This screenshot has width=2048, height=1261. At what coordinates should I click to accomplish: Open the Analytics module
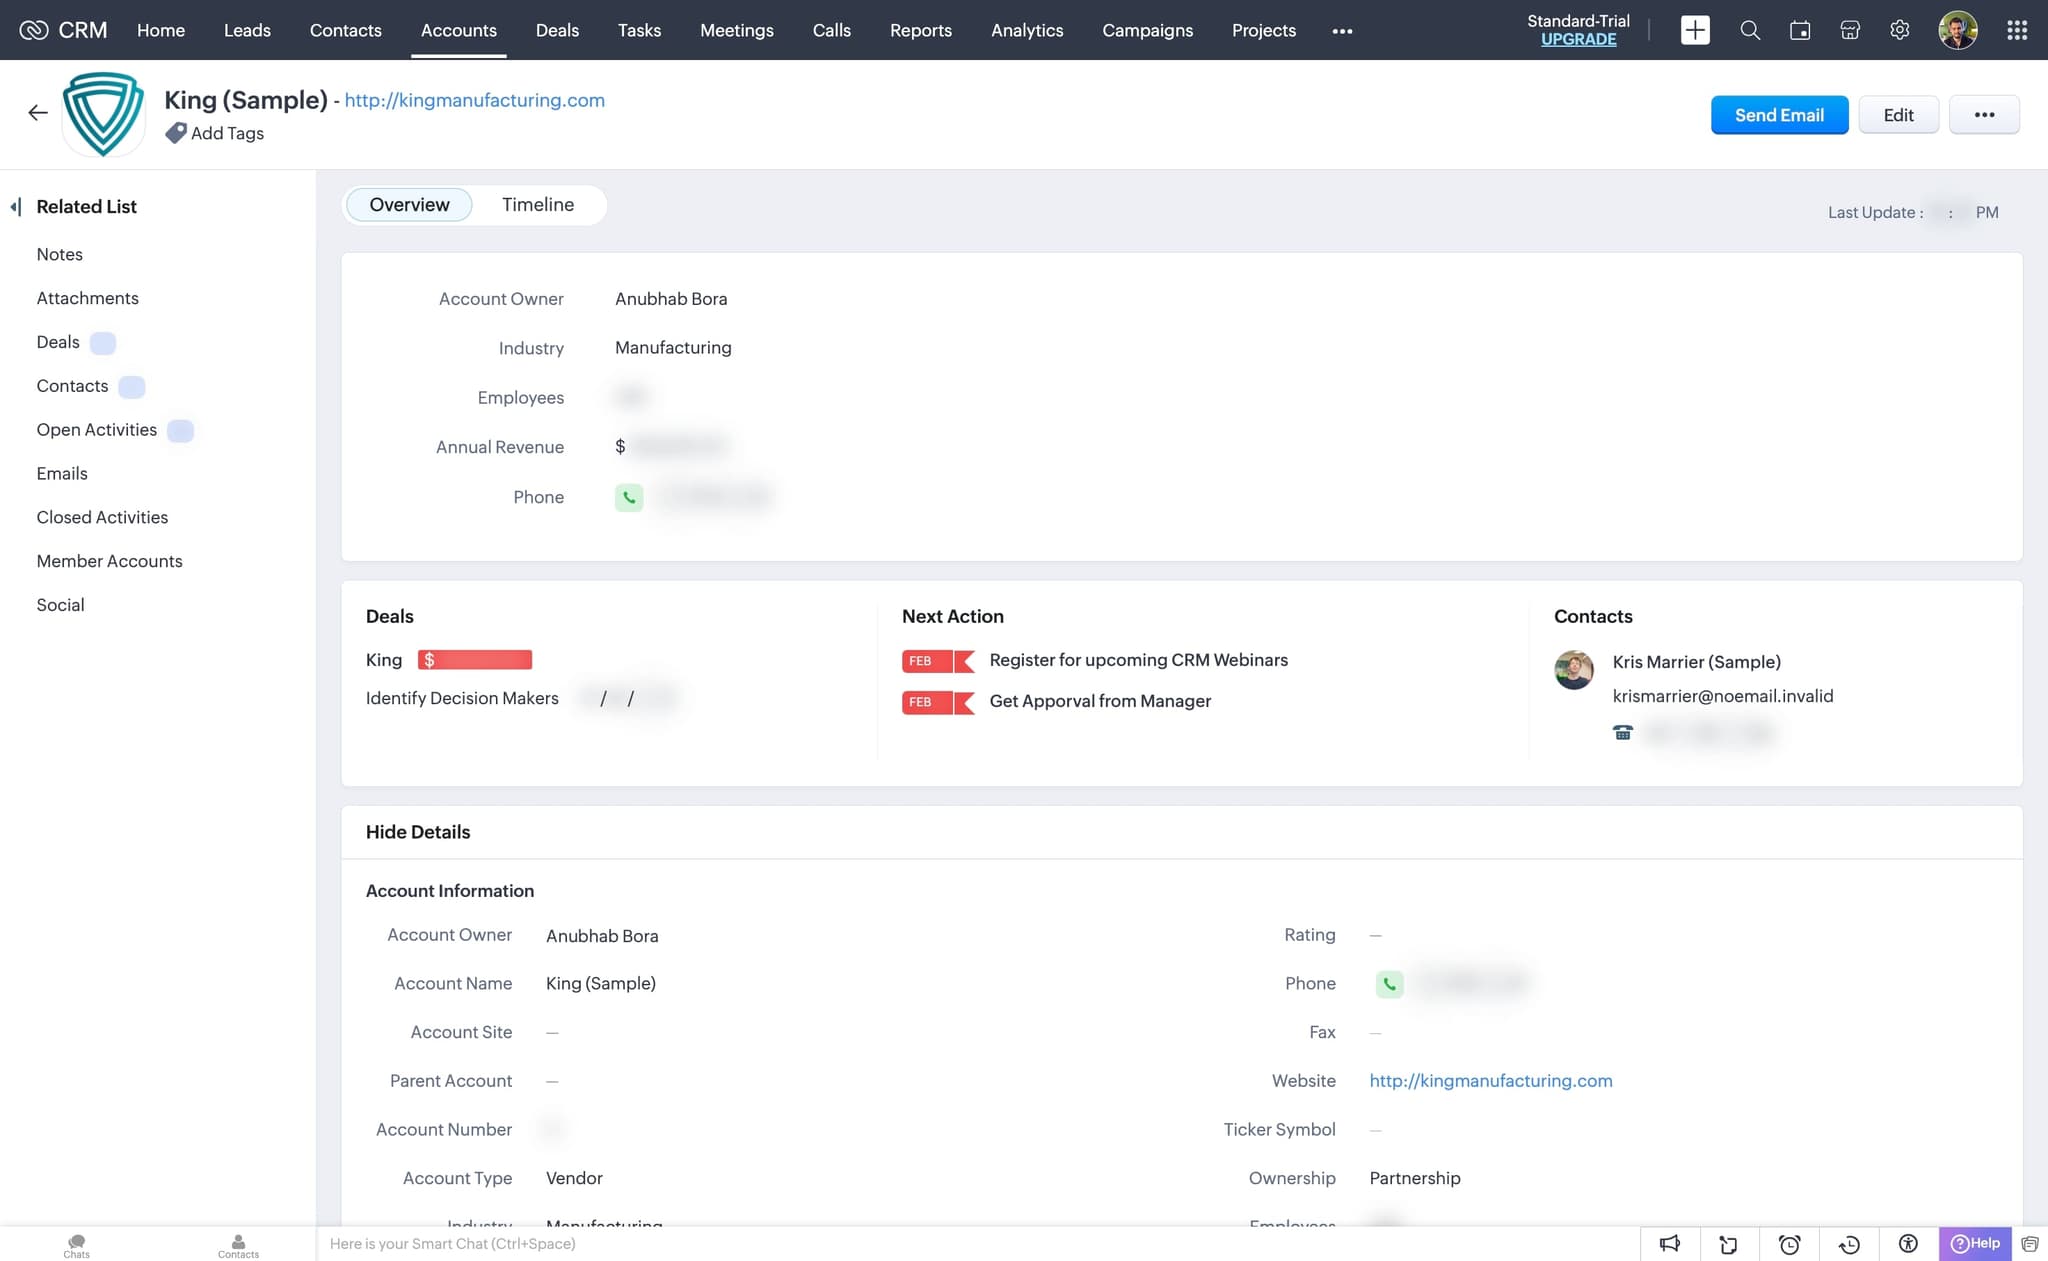point(1027,30)
